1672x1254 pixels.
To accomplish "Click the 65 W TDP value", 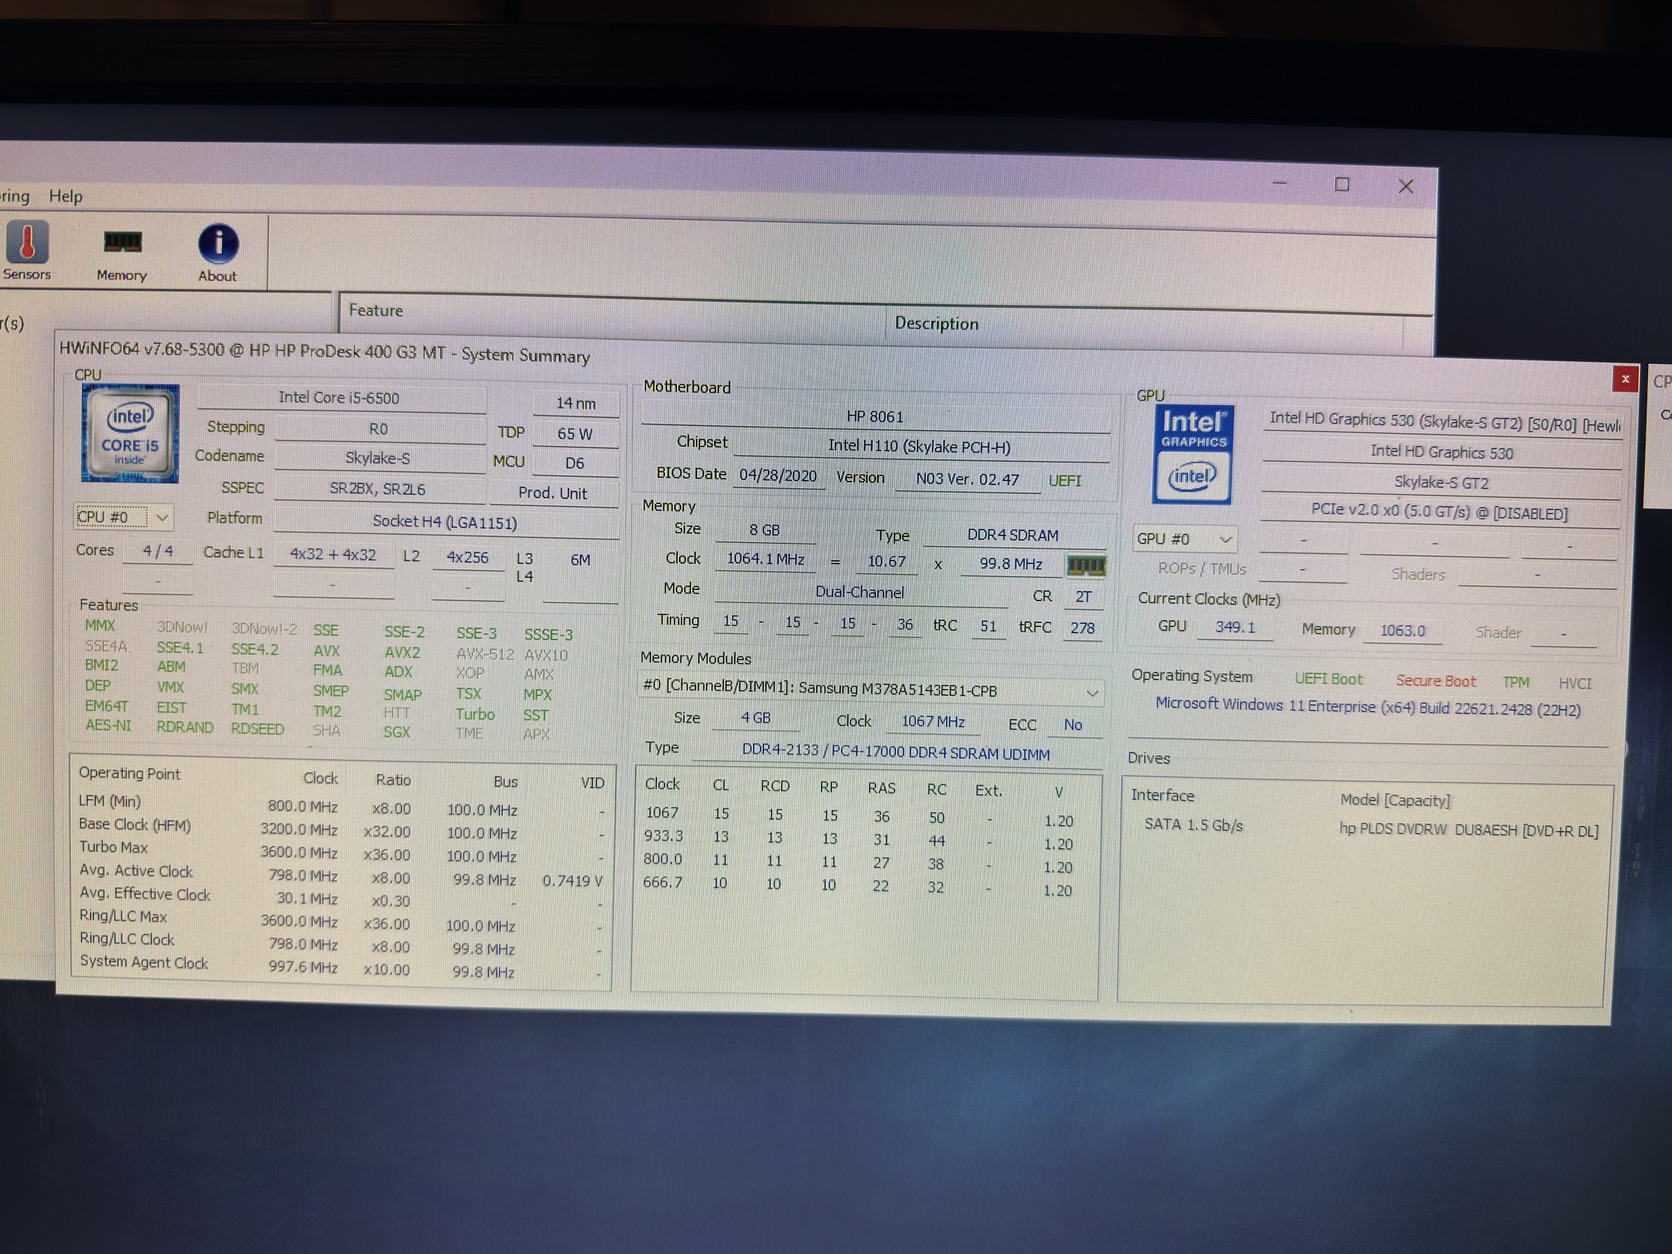I will click(x=575, y=434).
